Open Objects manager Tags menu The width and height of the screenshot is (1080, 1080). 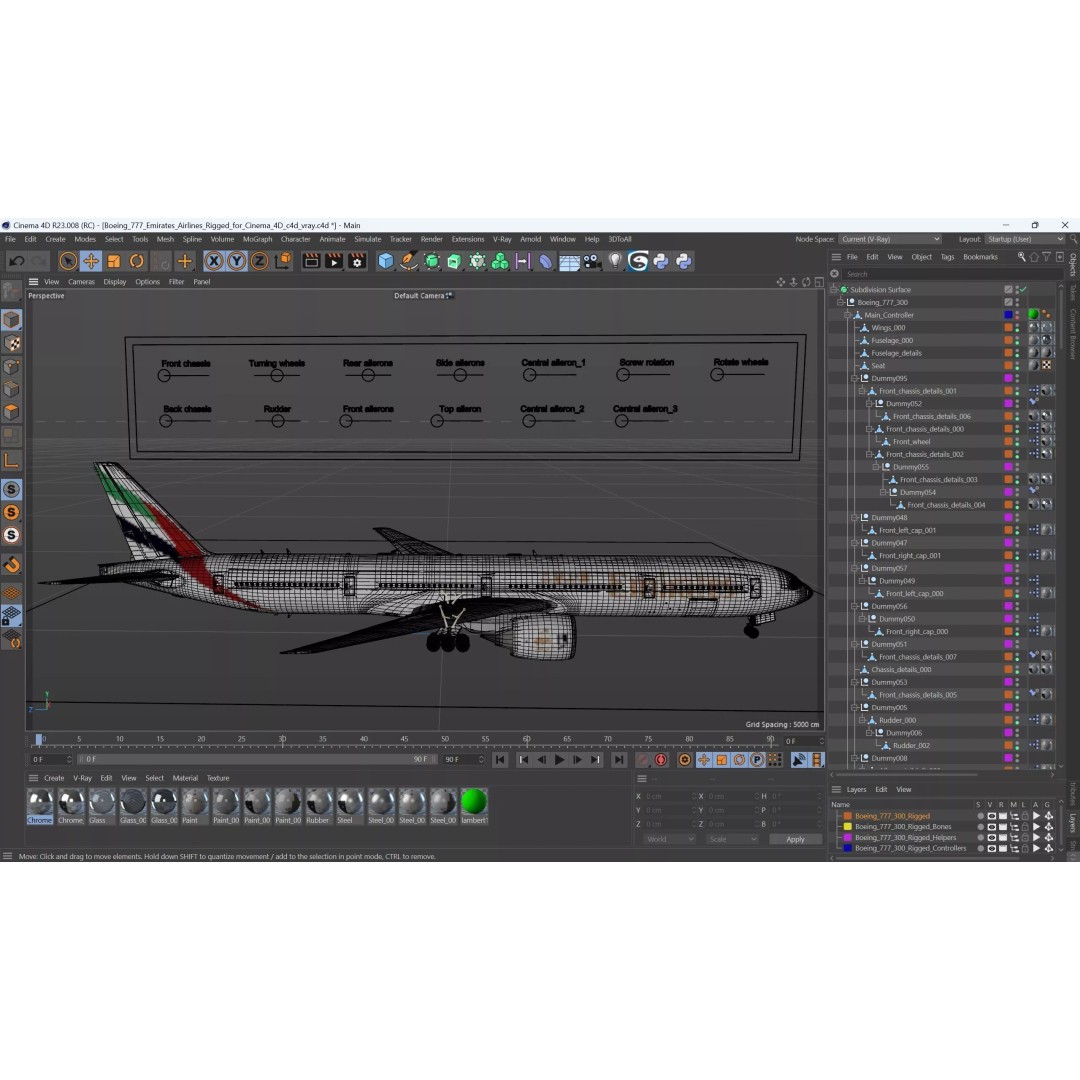pos(947,257)
